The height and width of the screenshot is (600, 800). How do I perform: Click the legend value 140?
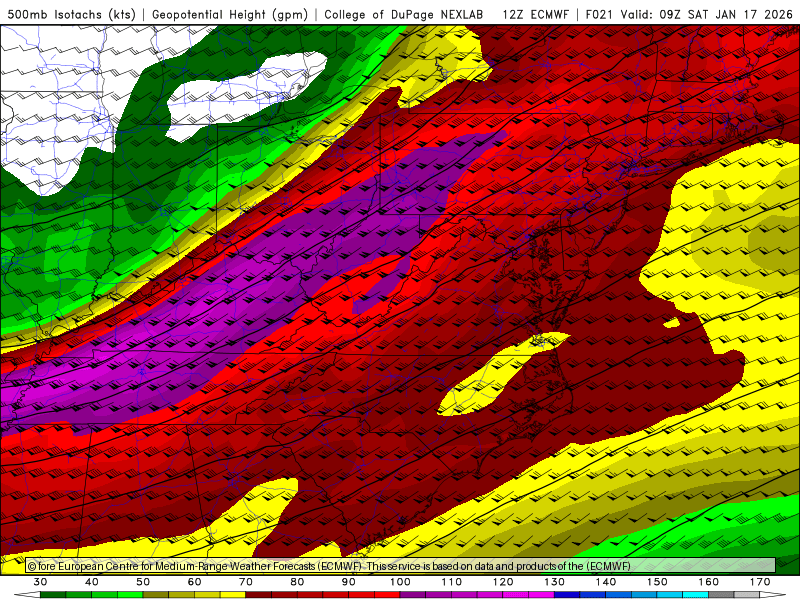(606, 582)
